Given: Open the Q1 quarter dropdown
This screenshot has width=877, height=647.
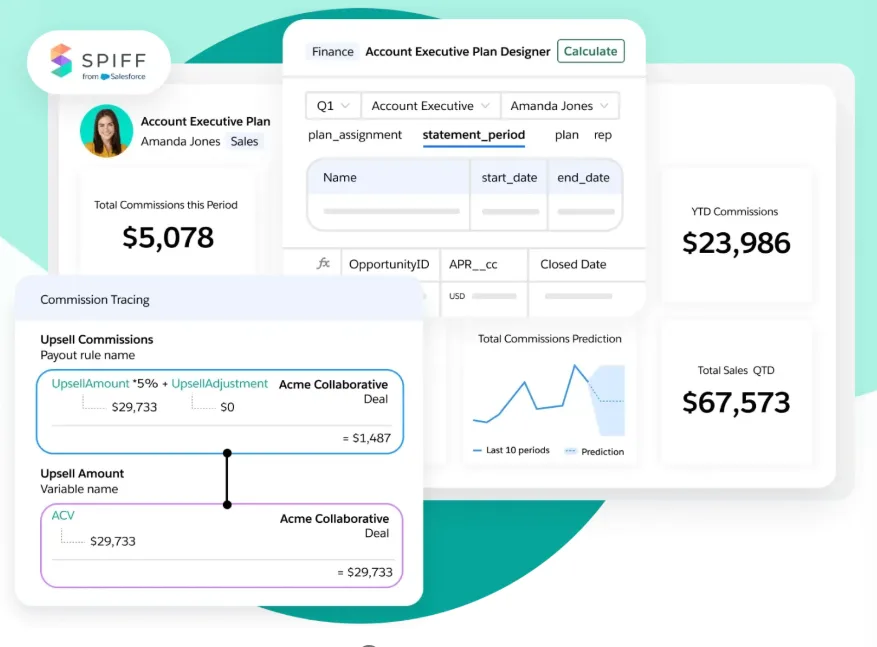Looking at the screenshot, I should coord(332,105).
